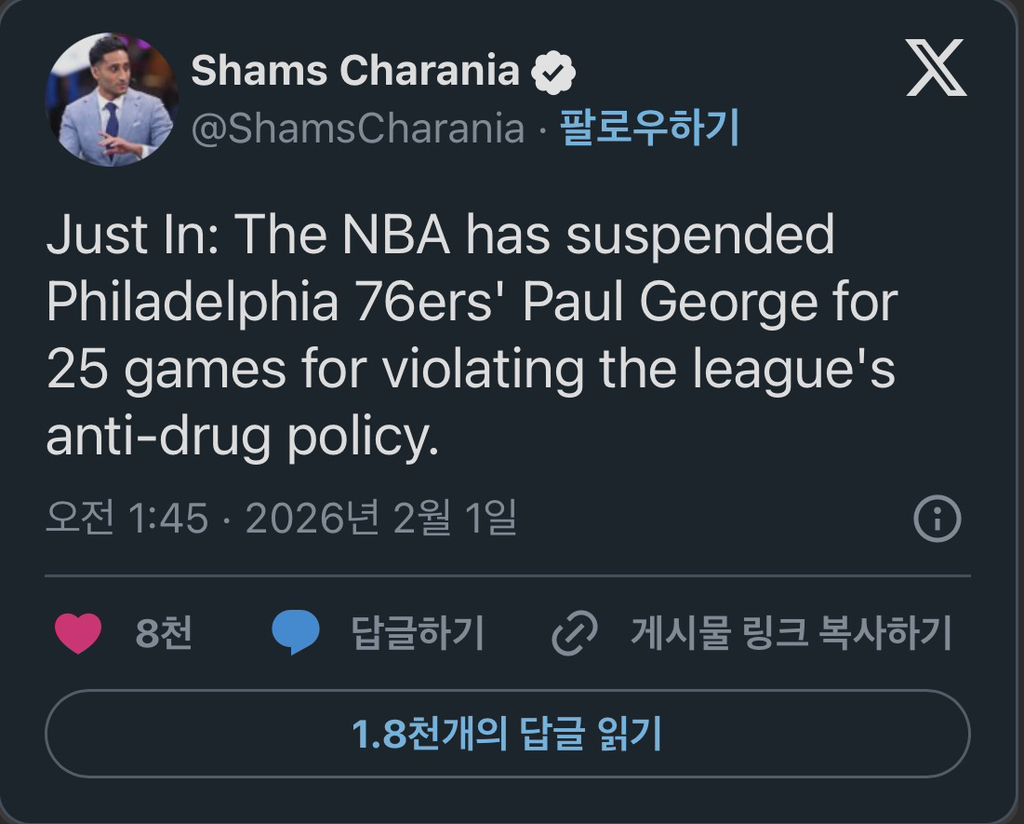
Task: Click the 2026년 2월 1일 post date
Action: coord(380,518)
